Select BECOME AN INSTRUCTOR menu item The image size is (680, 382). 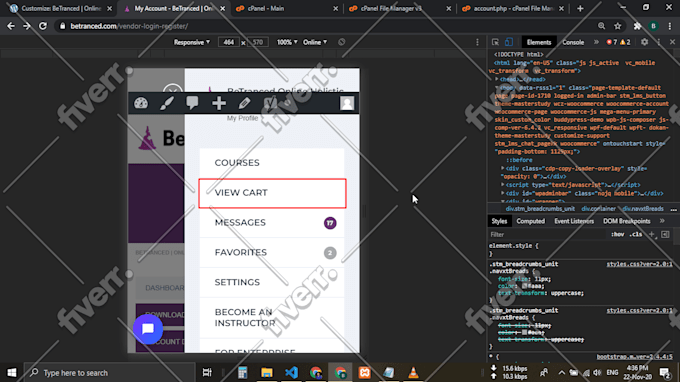272,317
